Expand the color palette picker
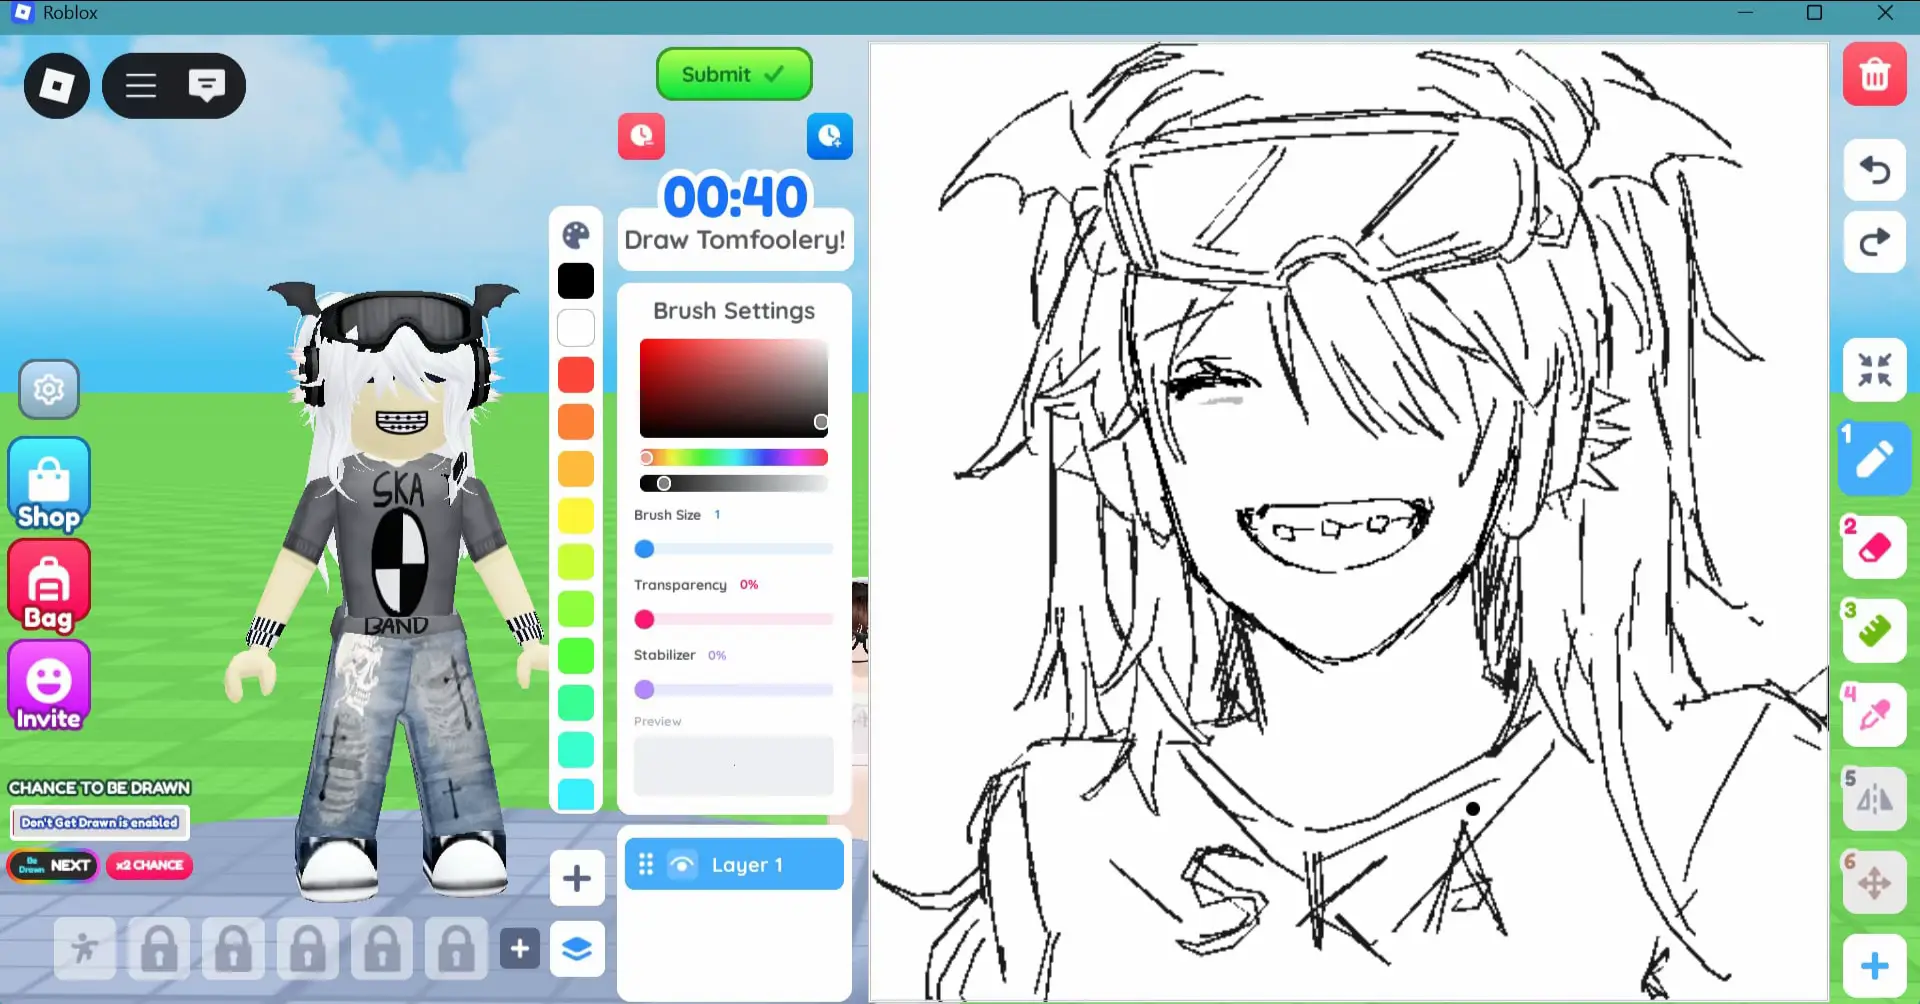The height and width of the screenshot is (1004, 1920). pyautogui.click(x=576, y=237)
